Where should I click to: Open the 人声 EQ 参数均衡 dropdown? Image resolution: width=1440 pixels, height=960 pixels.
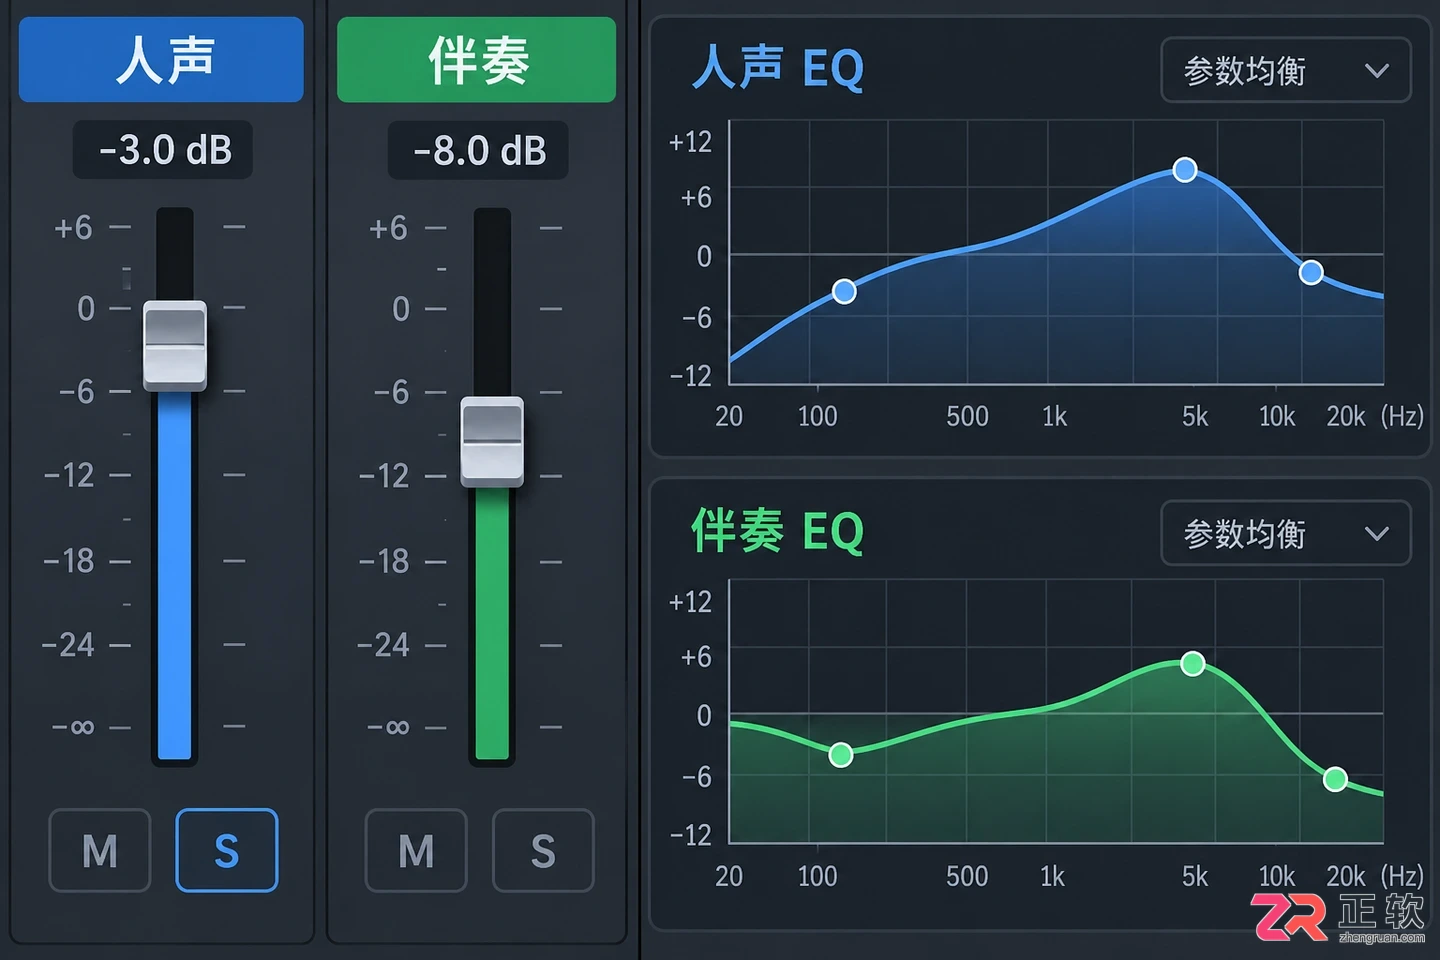click(x=1286, y=70)
